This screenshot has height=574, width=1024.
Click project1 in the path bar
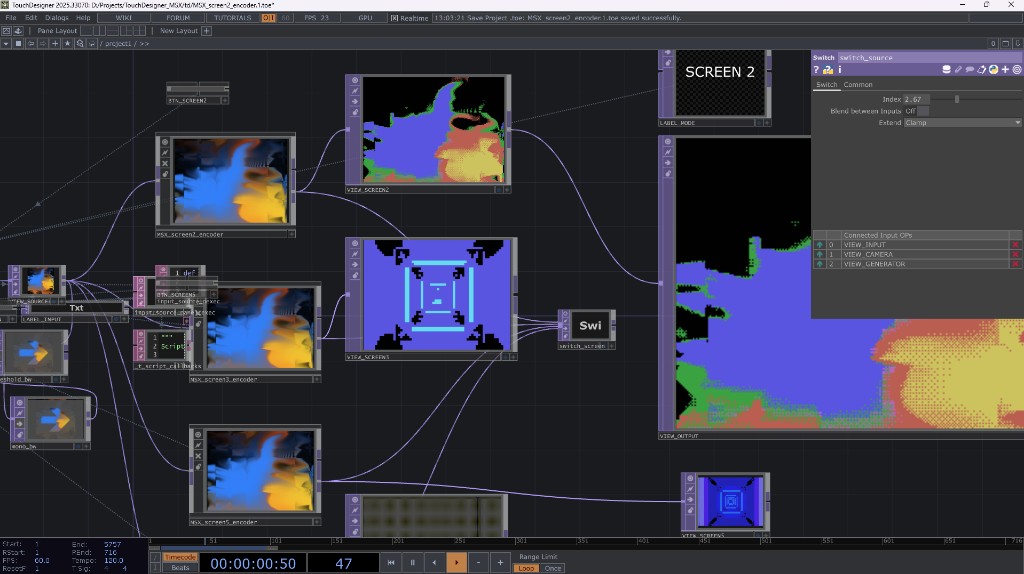(x=118, y=44)
